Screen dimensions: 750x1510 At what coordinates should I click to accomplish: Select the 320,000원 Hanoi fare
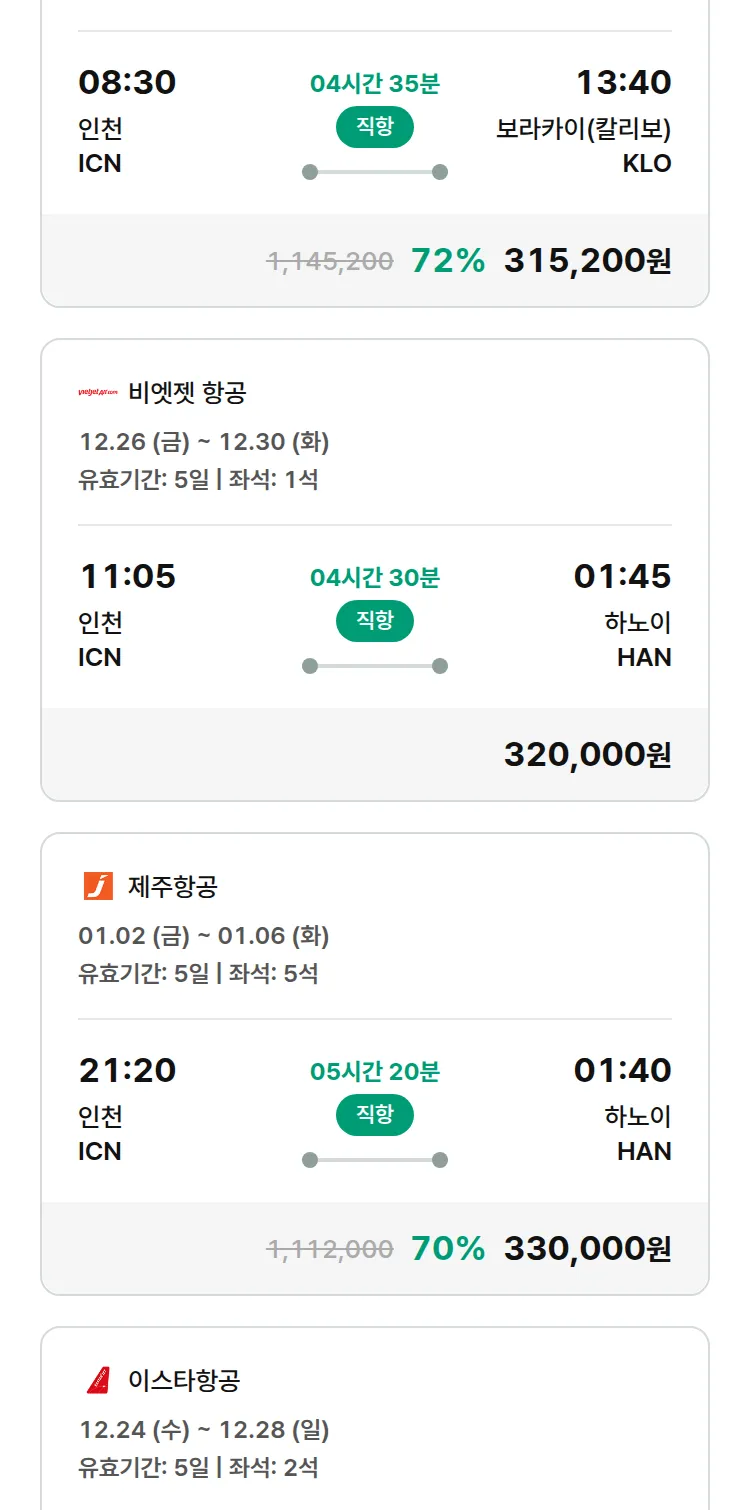tap(587, 755)
